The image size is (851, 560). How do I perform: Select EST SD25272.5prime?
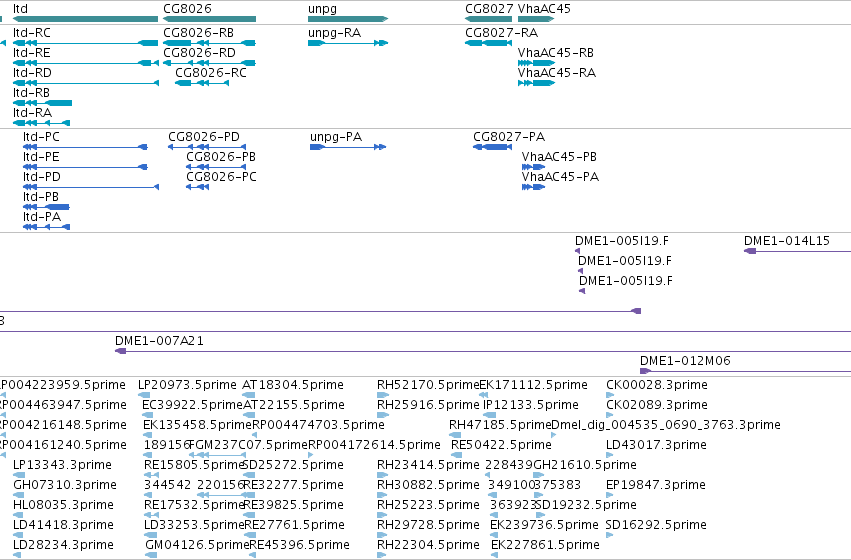(x=293, y=465)
